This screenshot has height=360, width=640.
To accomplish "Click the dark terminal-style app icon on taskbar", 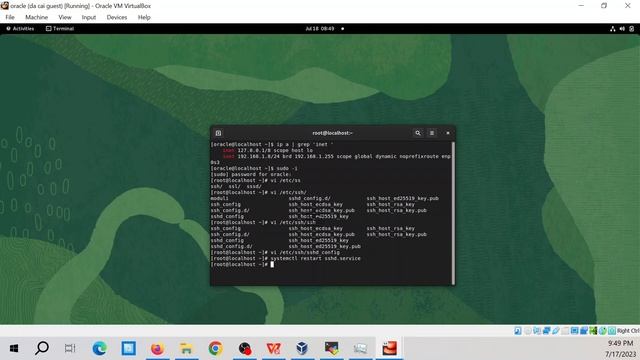I will 331,348.
